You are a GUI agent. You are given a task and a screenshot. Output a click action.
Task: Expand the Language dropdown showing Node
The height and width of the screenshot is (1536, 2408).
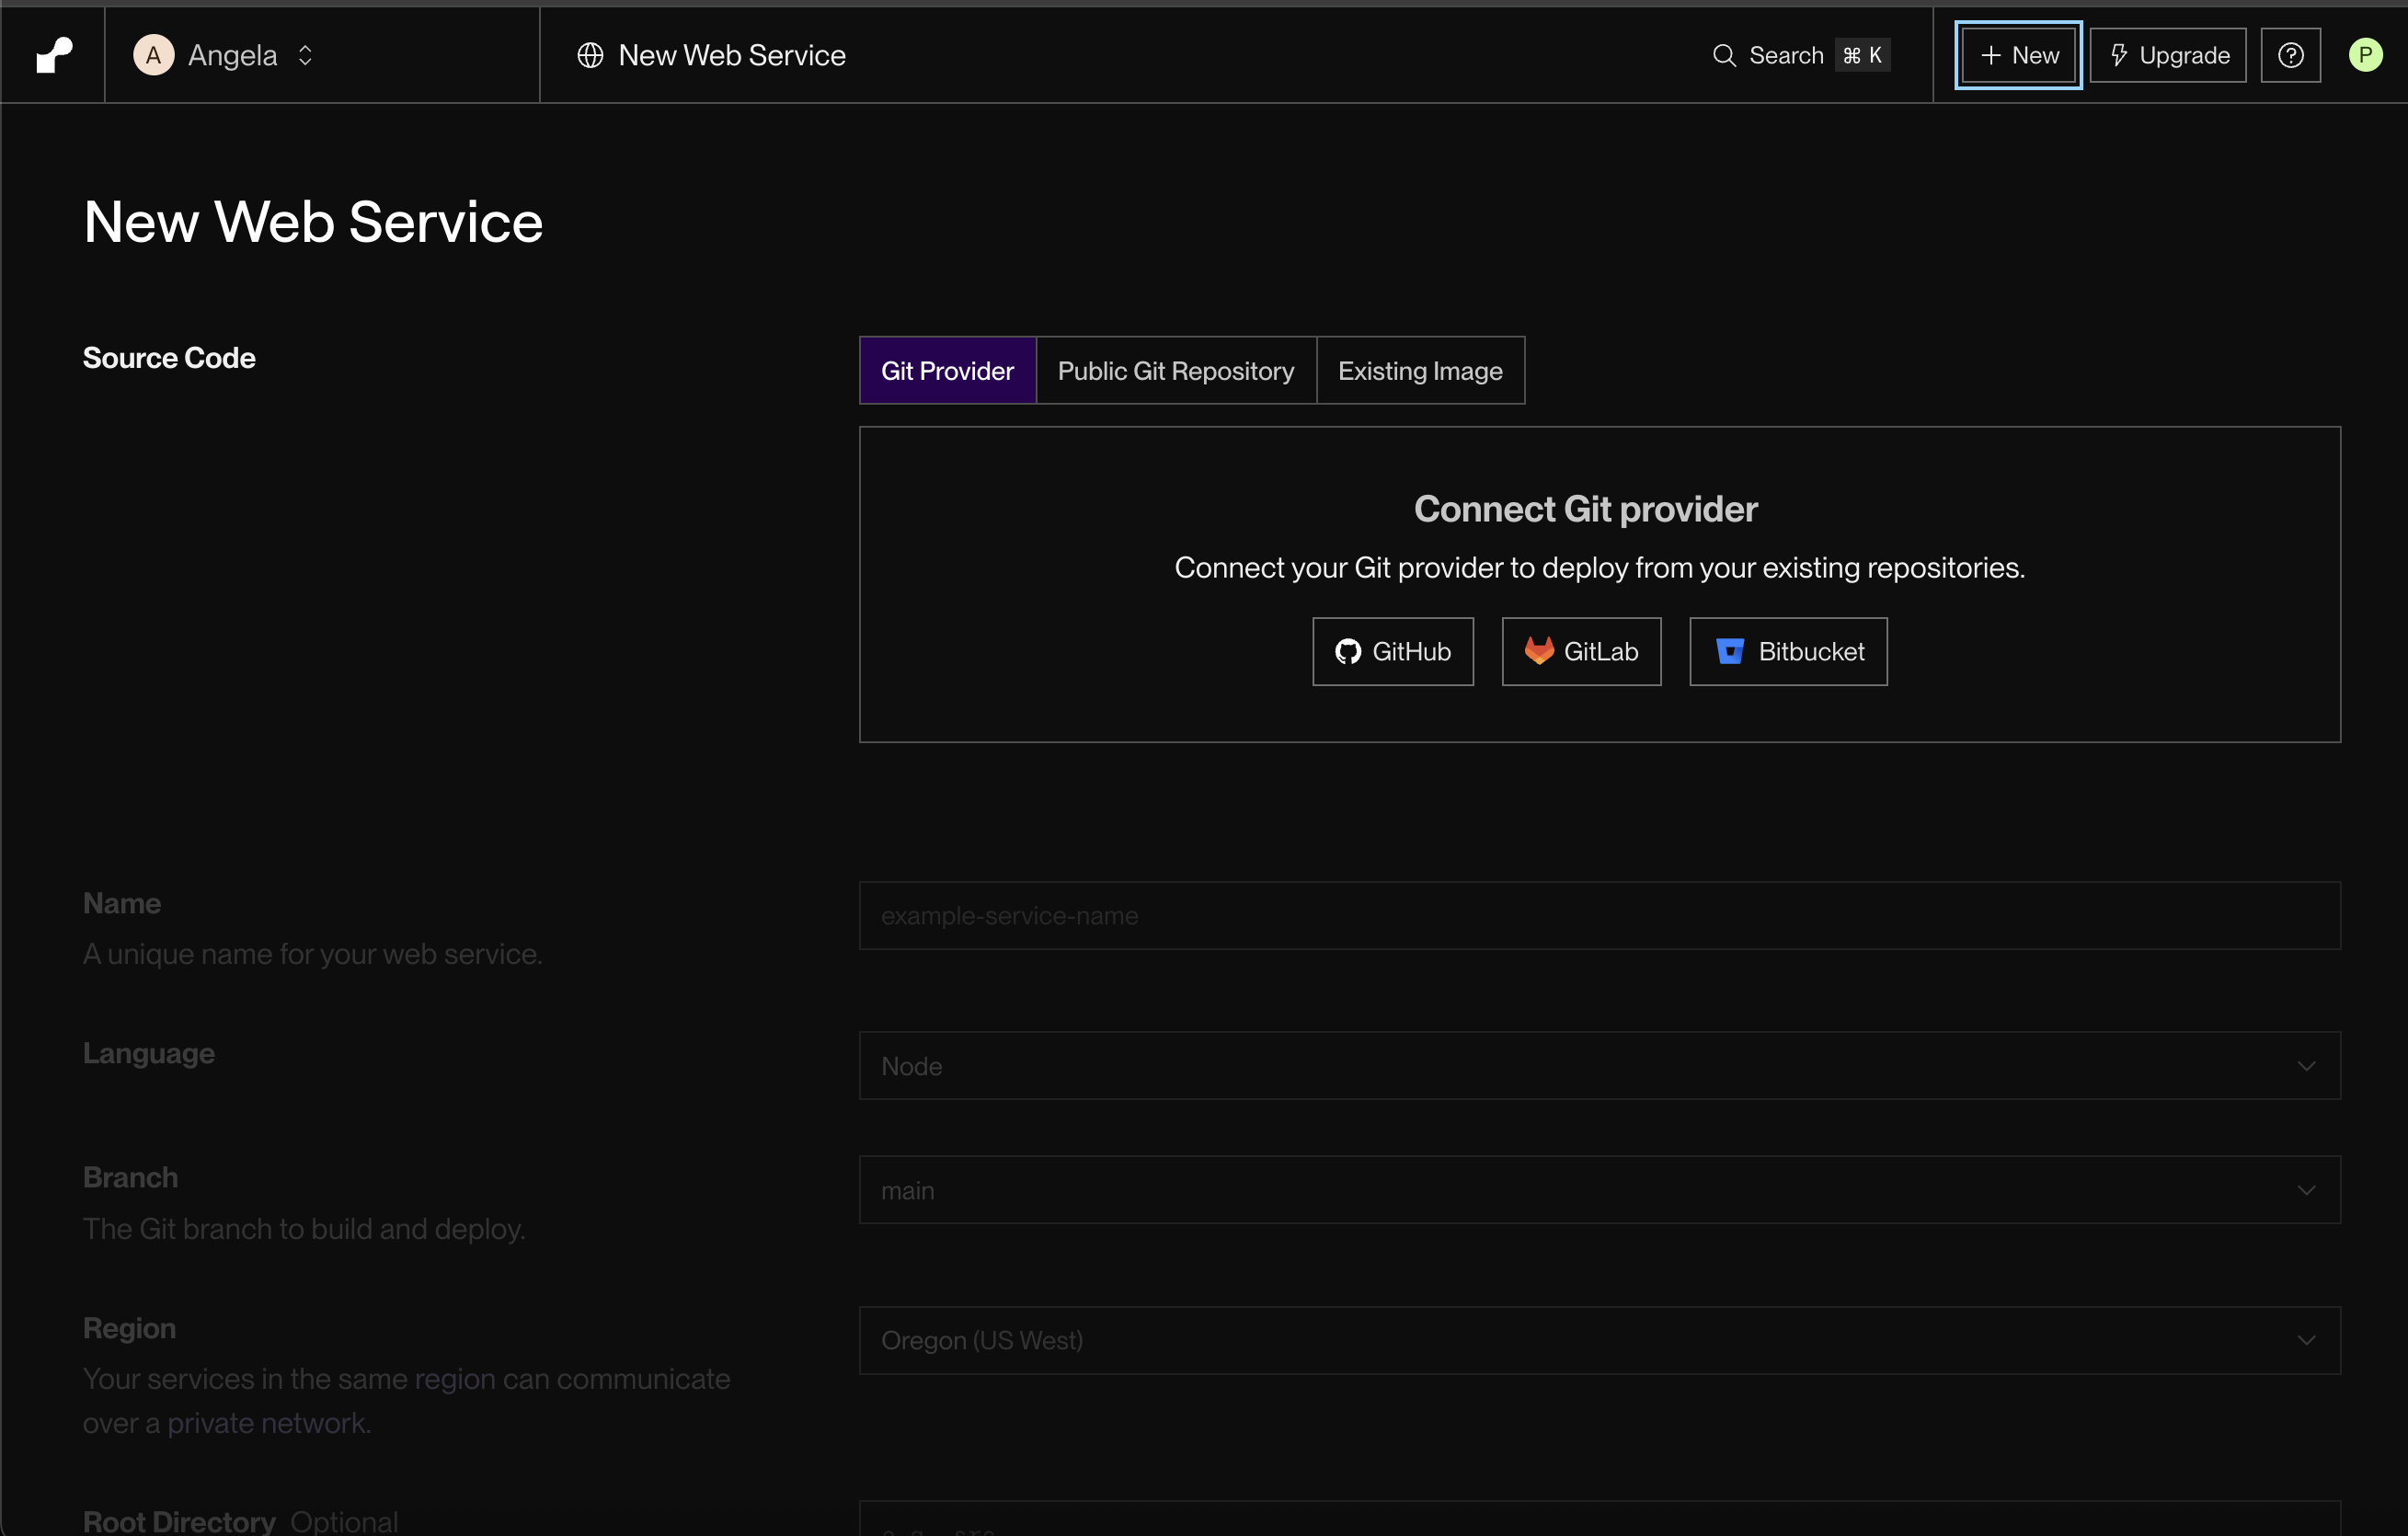coord(1598,1066)
